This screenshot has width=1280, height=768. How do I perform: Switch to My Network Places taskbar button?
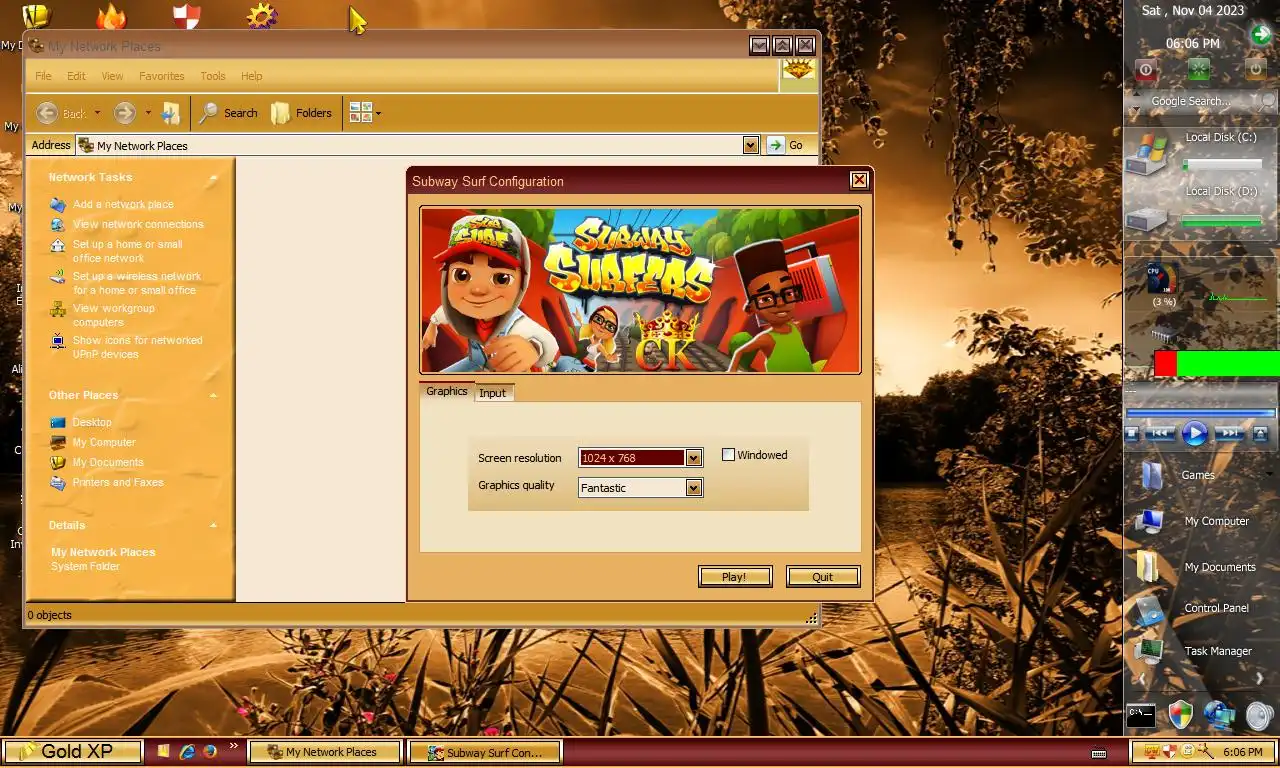(x=325, y=752)
